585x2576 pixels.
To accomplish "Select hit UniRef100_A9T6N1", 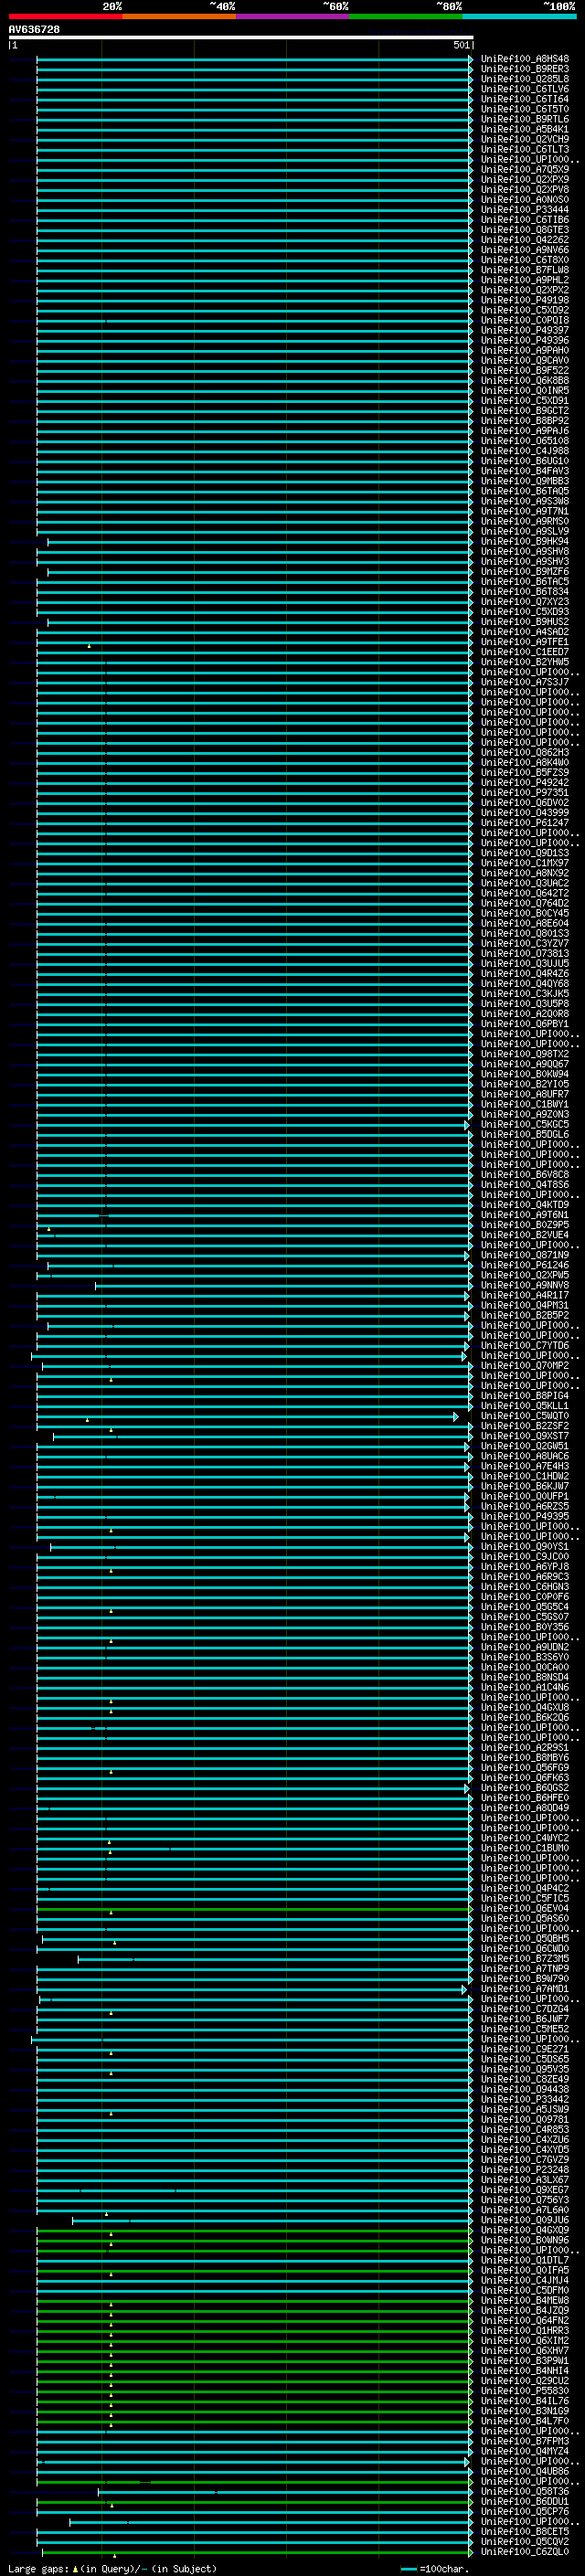I will [525, 1215].
